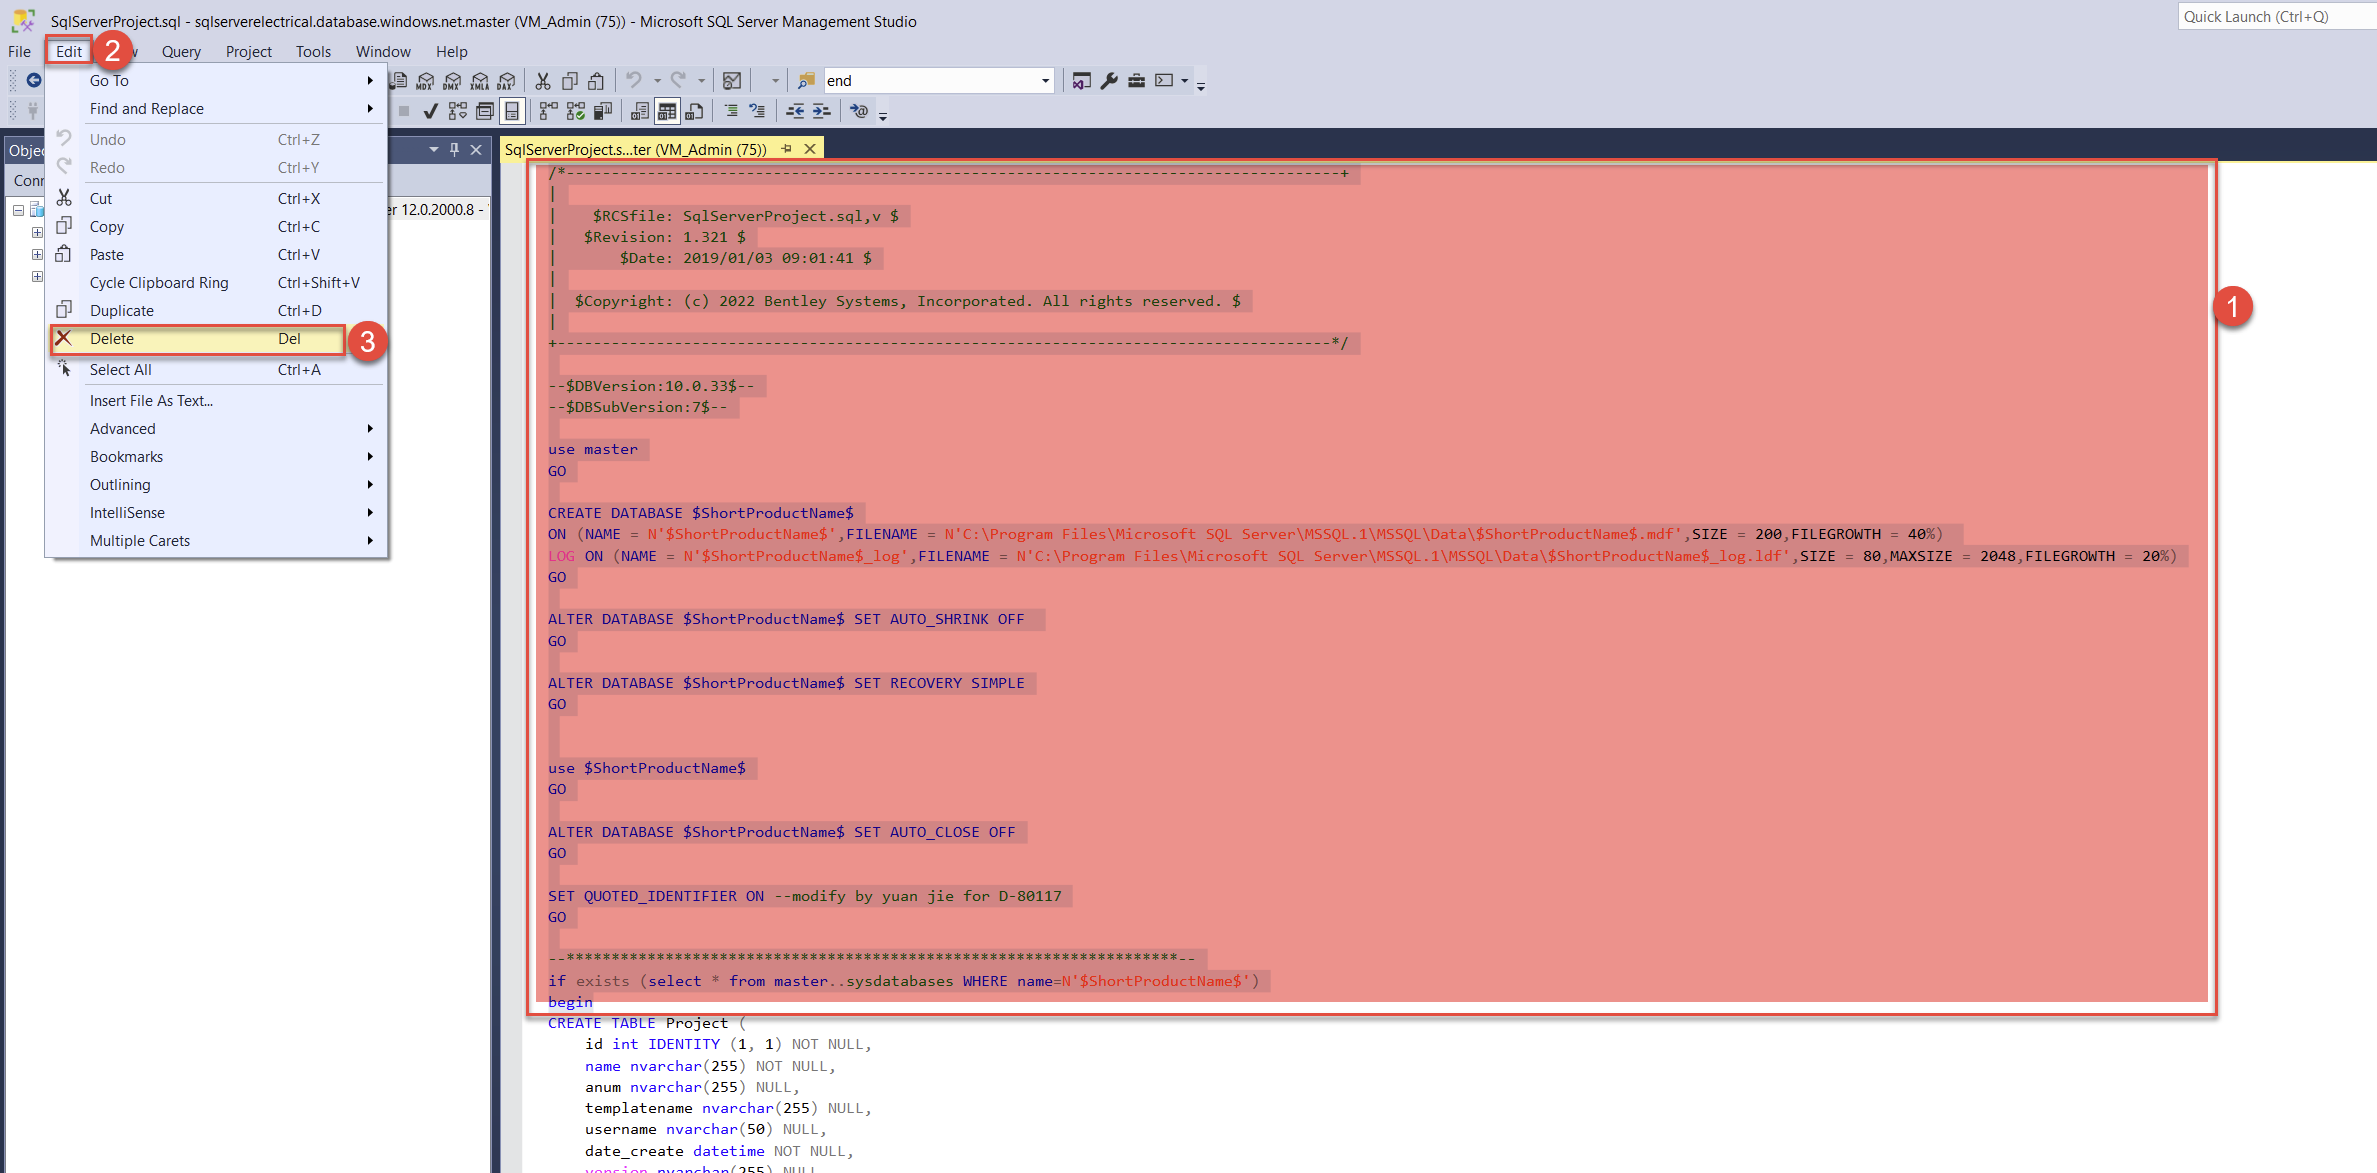Click the Increase Indent icon
This screenshot has width=2377, height=1173.
pyautogui.click(x=822, y=111)
